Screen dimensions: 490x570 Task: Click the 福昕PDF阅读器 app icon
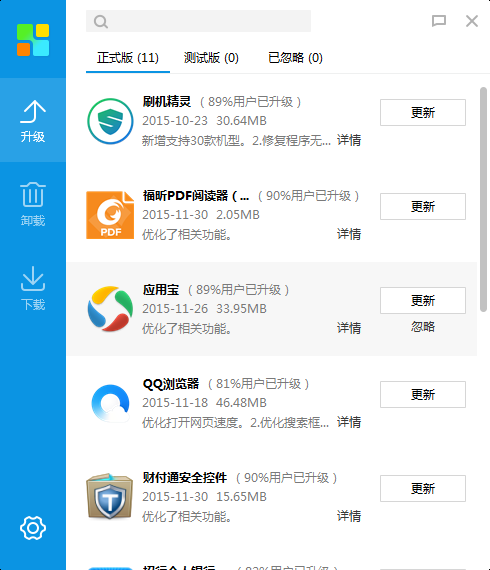pos(110,215)
